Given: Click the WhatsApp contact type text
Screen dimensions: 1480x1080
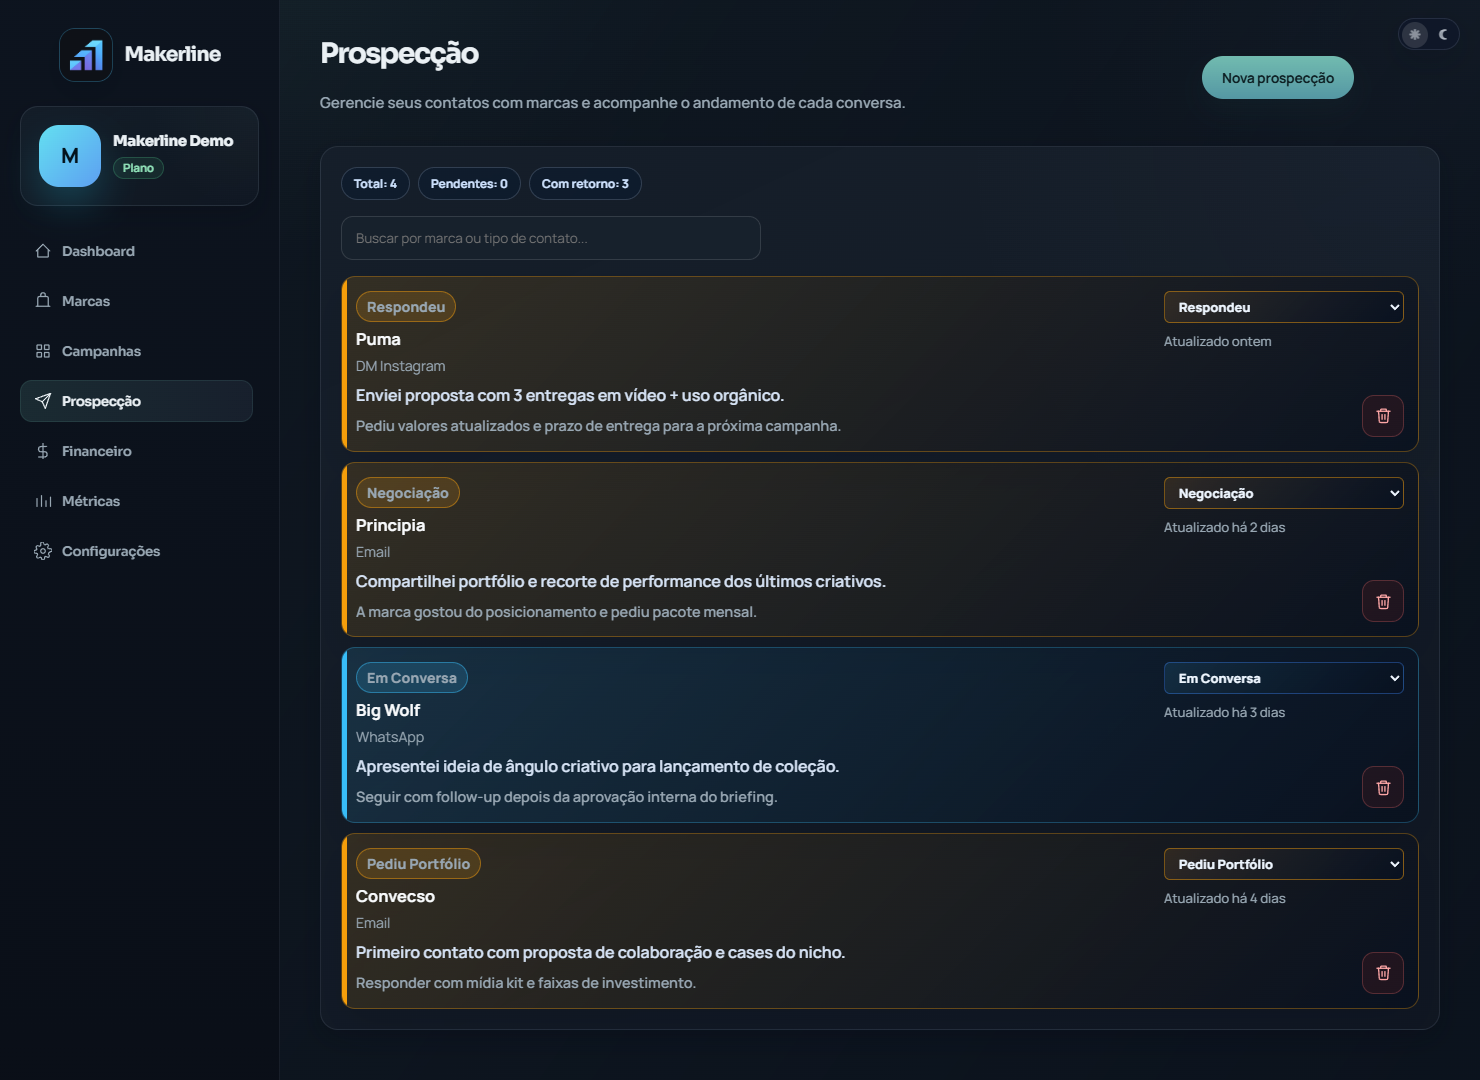Looking at the screenshot, I should pos(390,738).
